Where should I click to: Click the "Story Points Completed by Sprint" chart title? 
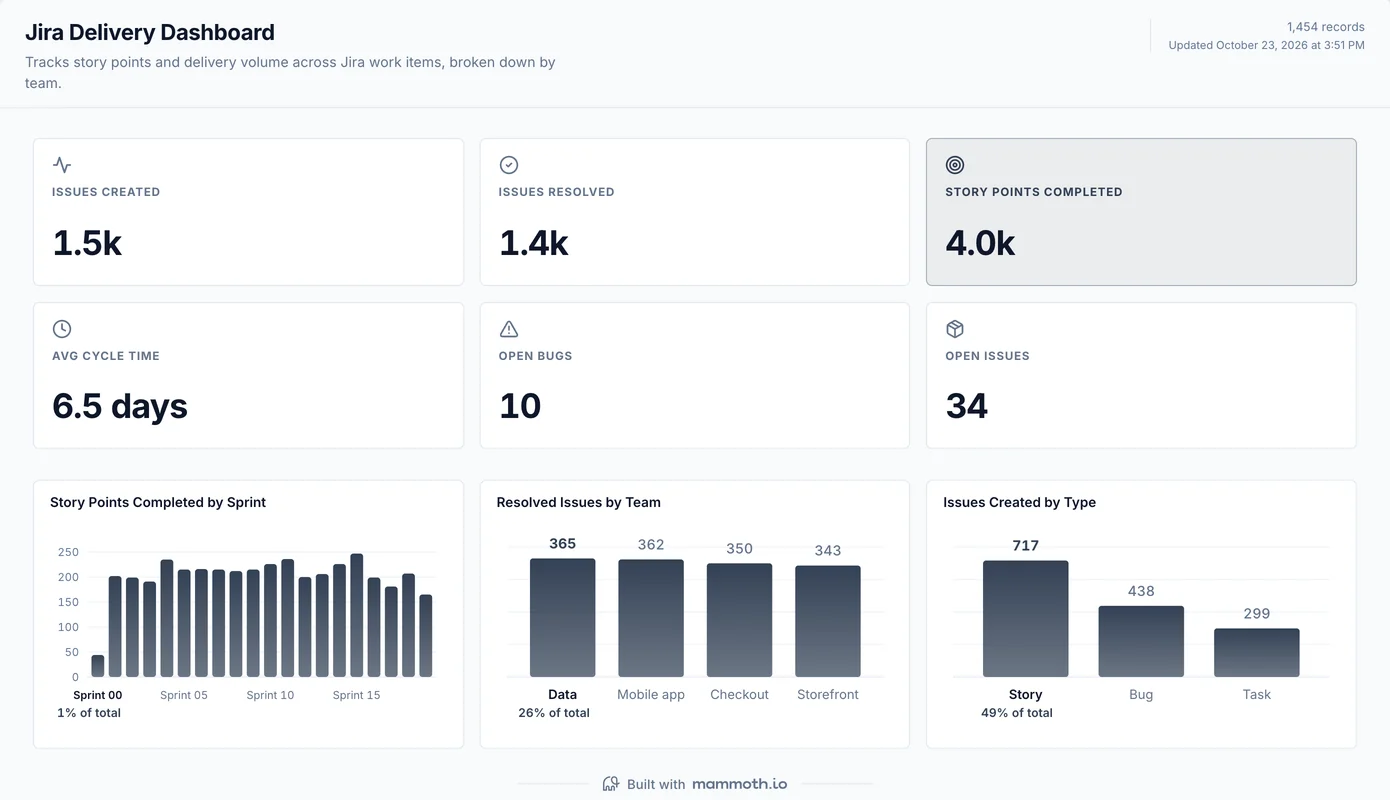(x=158, y=502)
